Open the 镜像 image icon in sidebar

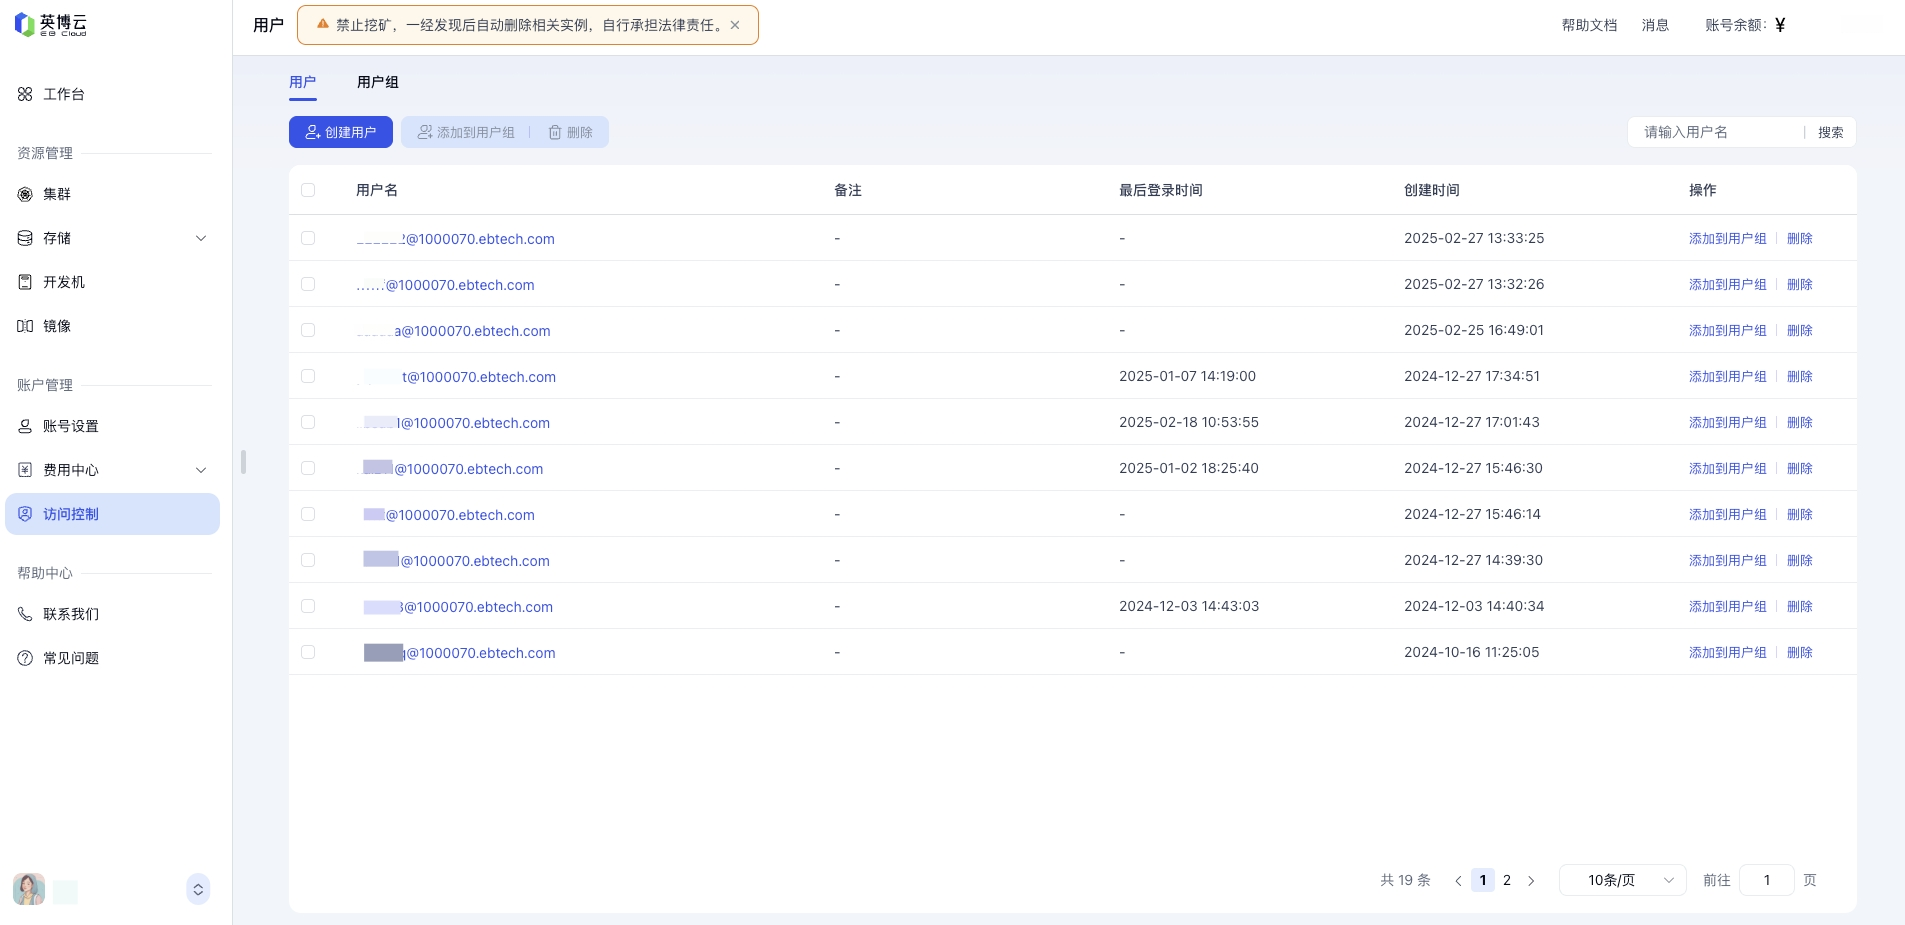pyautogui.click(x=25, y=326)
